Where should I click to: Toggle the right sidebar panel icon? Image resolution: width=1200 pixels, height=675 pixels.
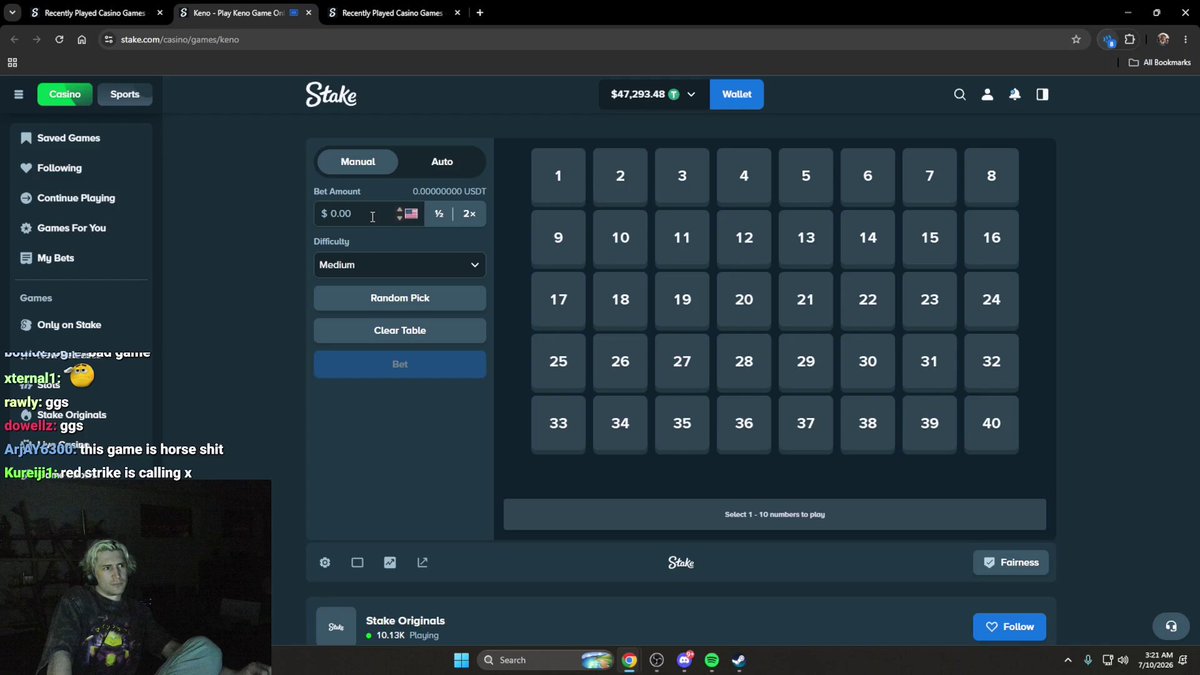pos(1042,94)
